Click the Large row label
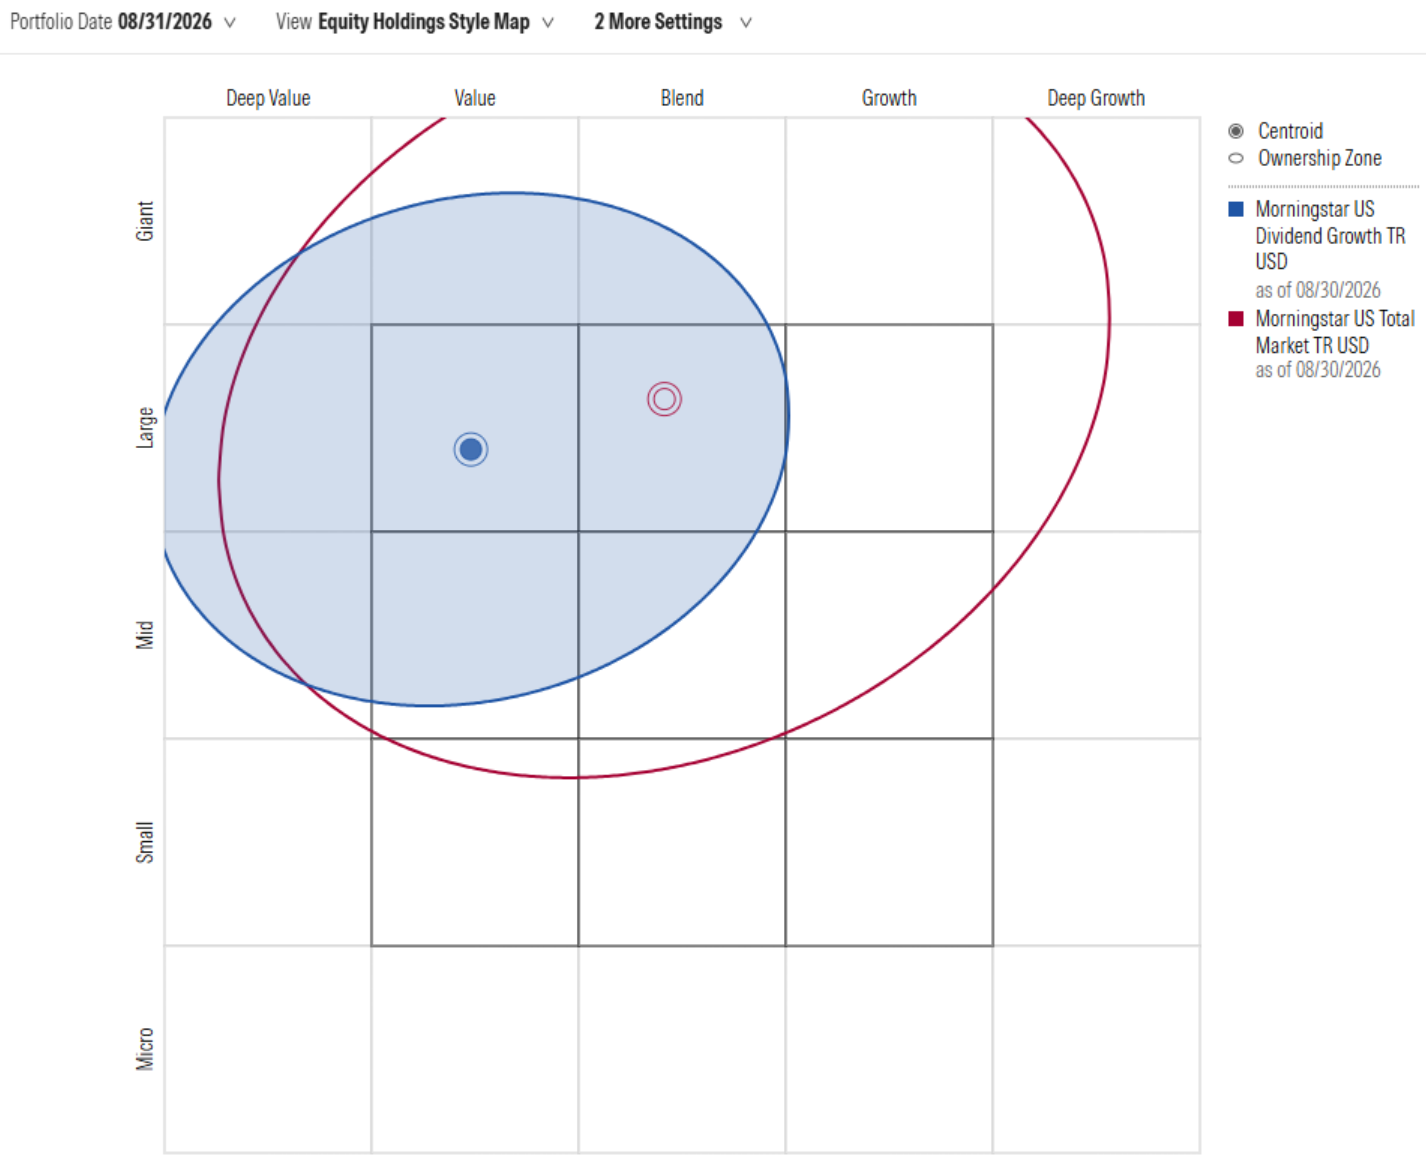The width and height of the screenshot is (1426, 1165). pos(145,427)
